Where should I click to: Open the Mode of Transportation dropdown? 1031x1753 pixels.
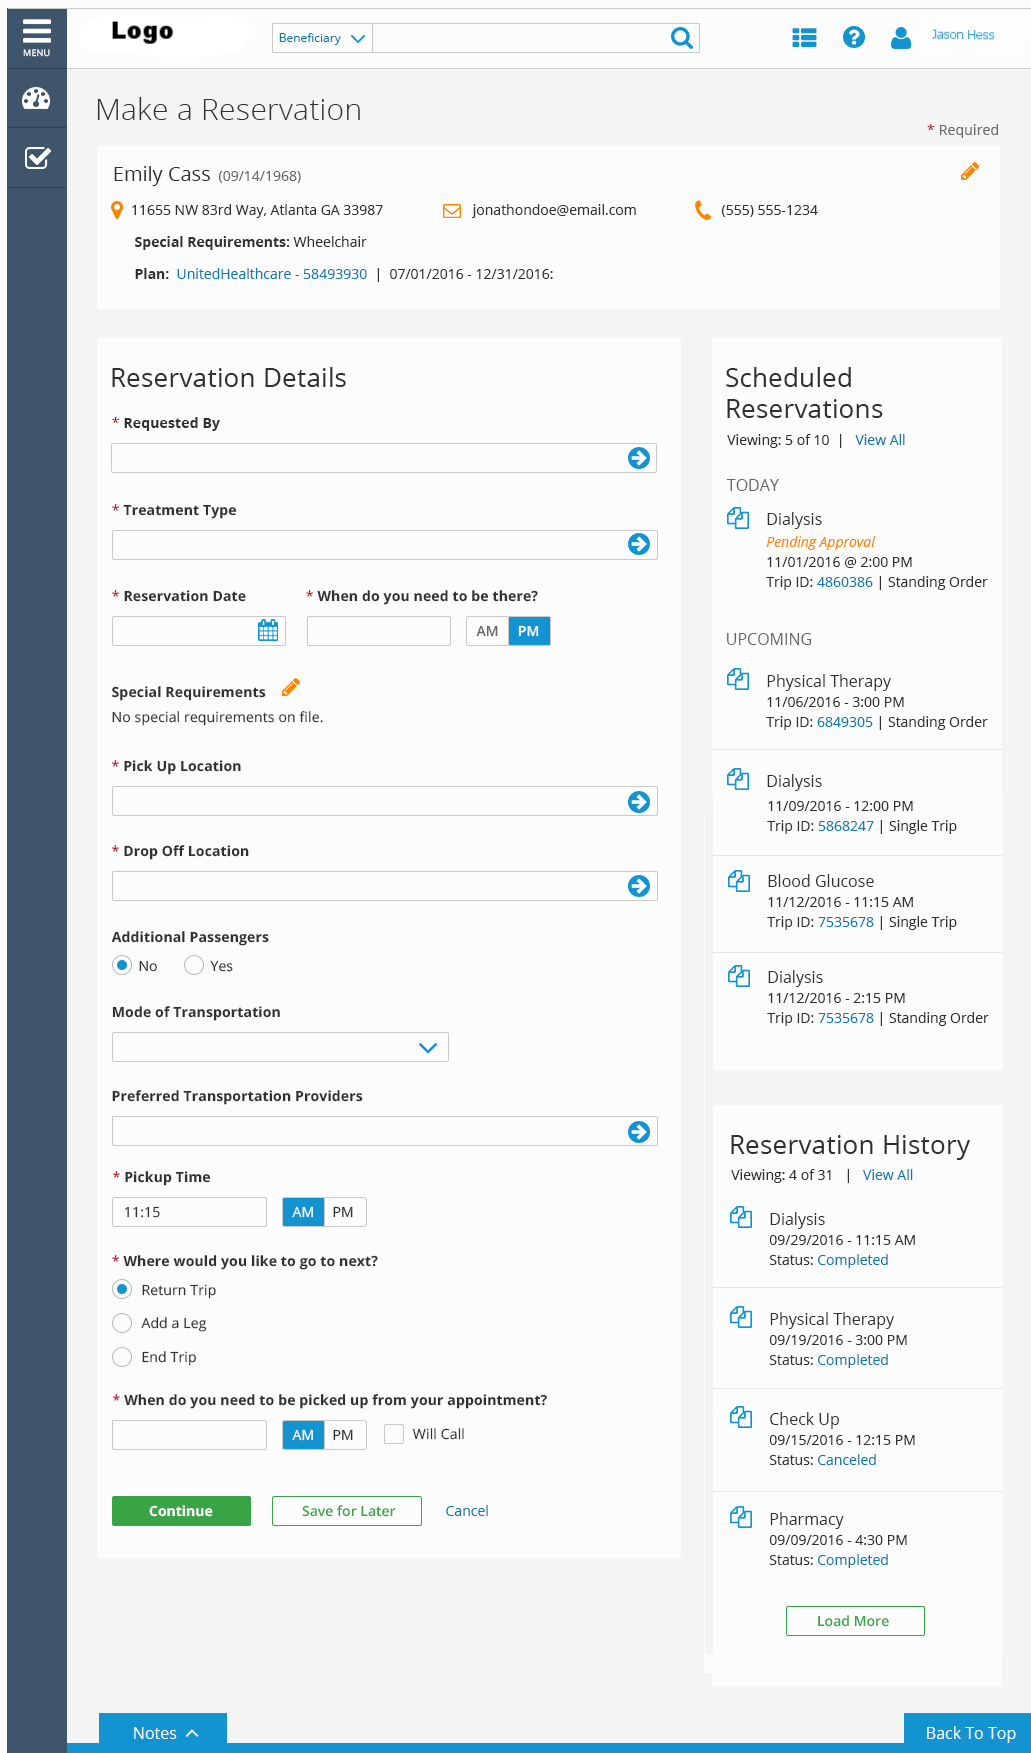click(x=280, y=1047)
